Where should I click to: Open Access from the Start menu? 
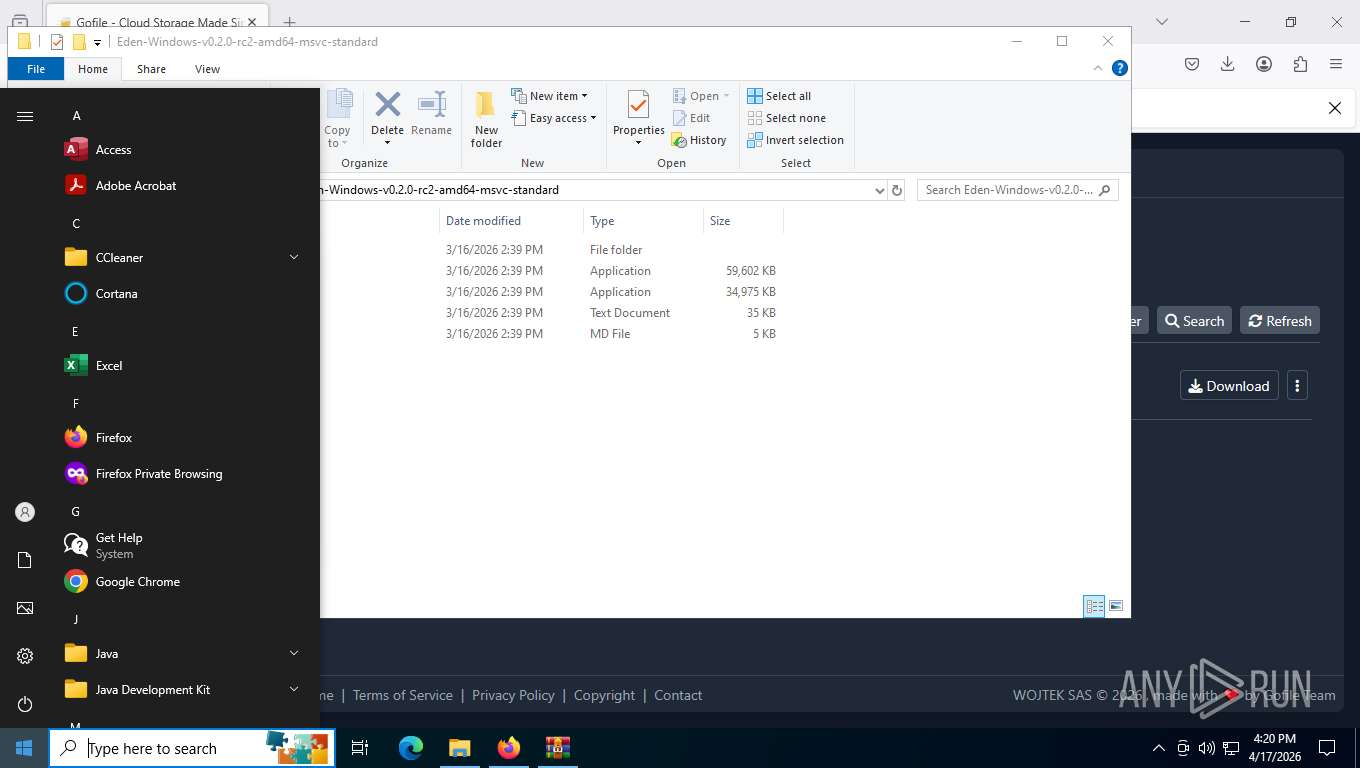[x=180, y=150]
